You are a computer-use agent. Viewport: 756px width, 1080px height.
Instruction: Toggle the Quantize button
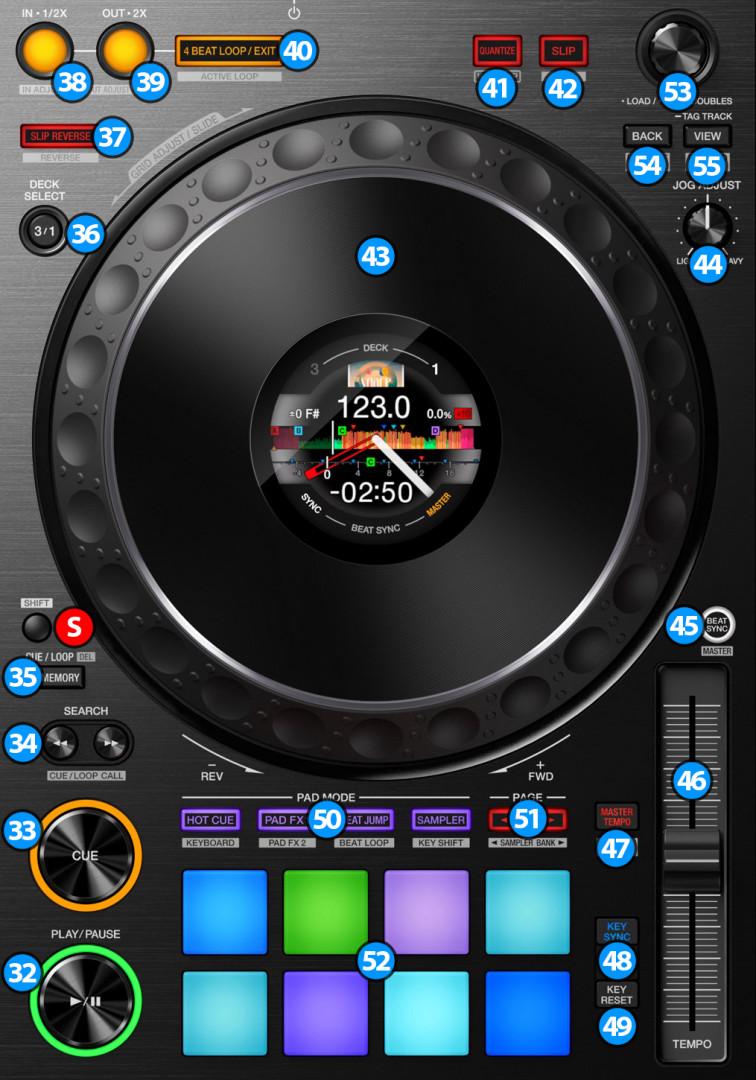point(496,50)
